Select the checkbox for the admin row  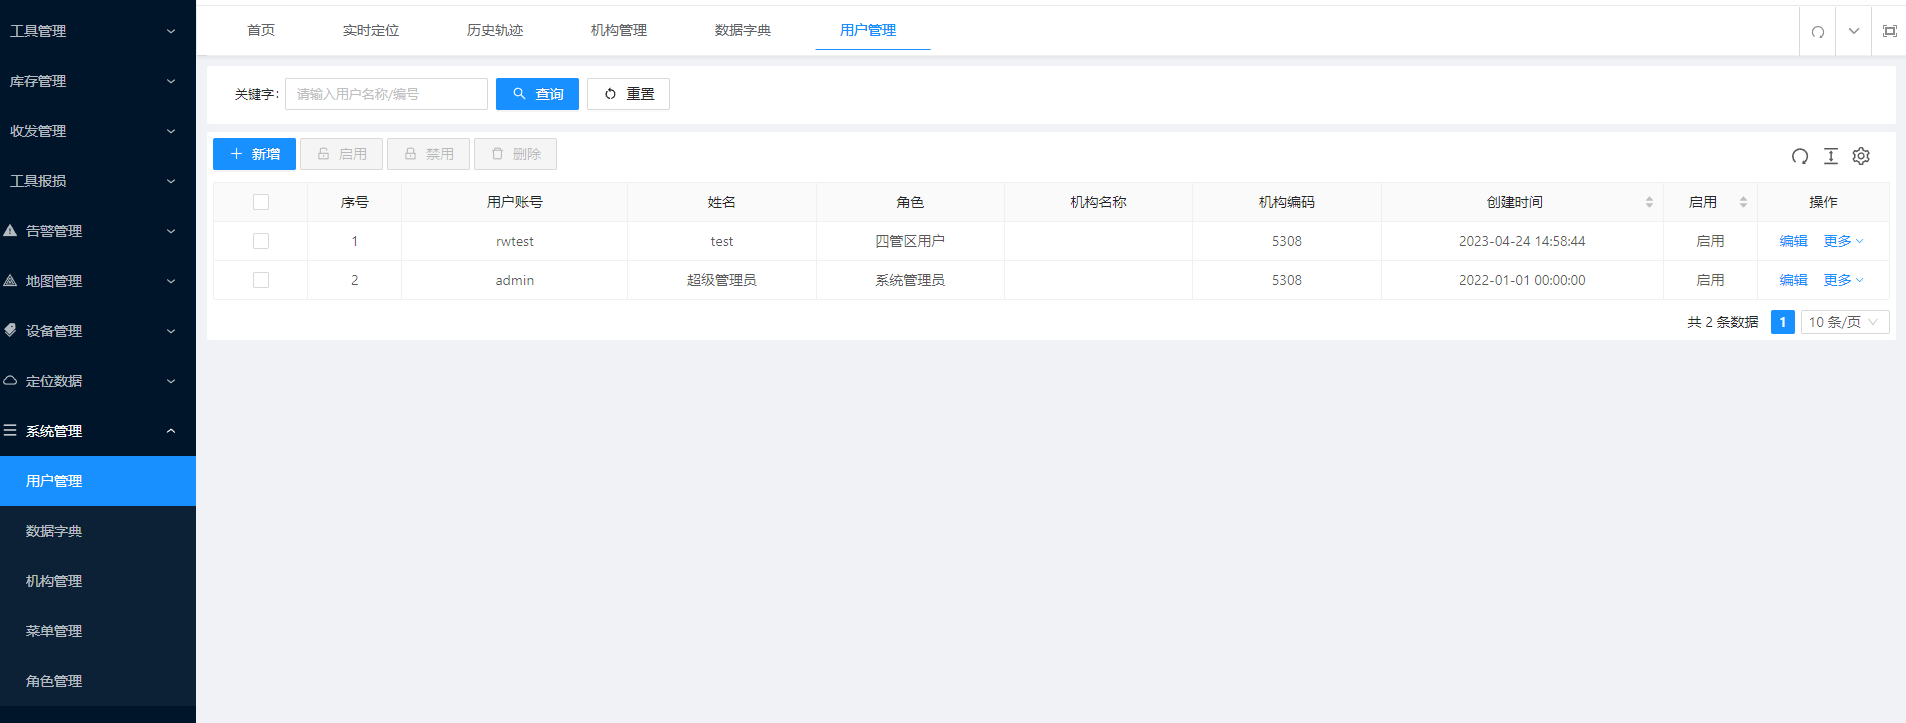coord(261,280)
